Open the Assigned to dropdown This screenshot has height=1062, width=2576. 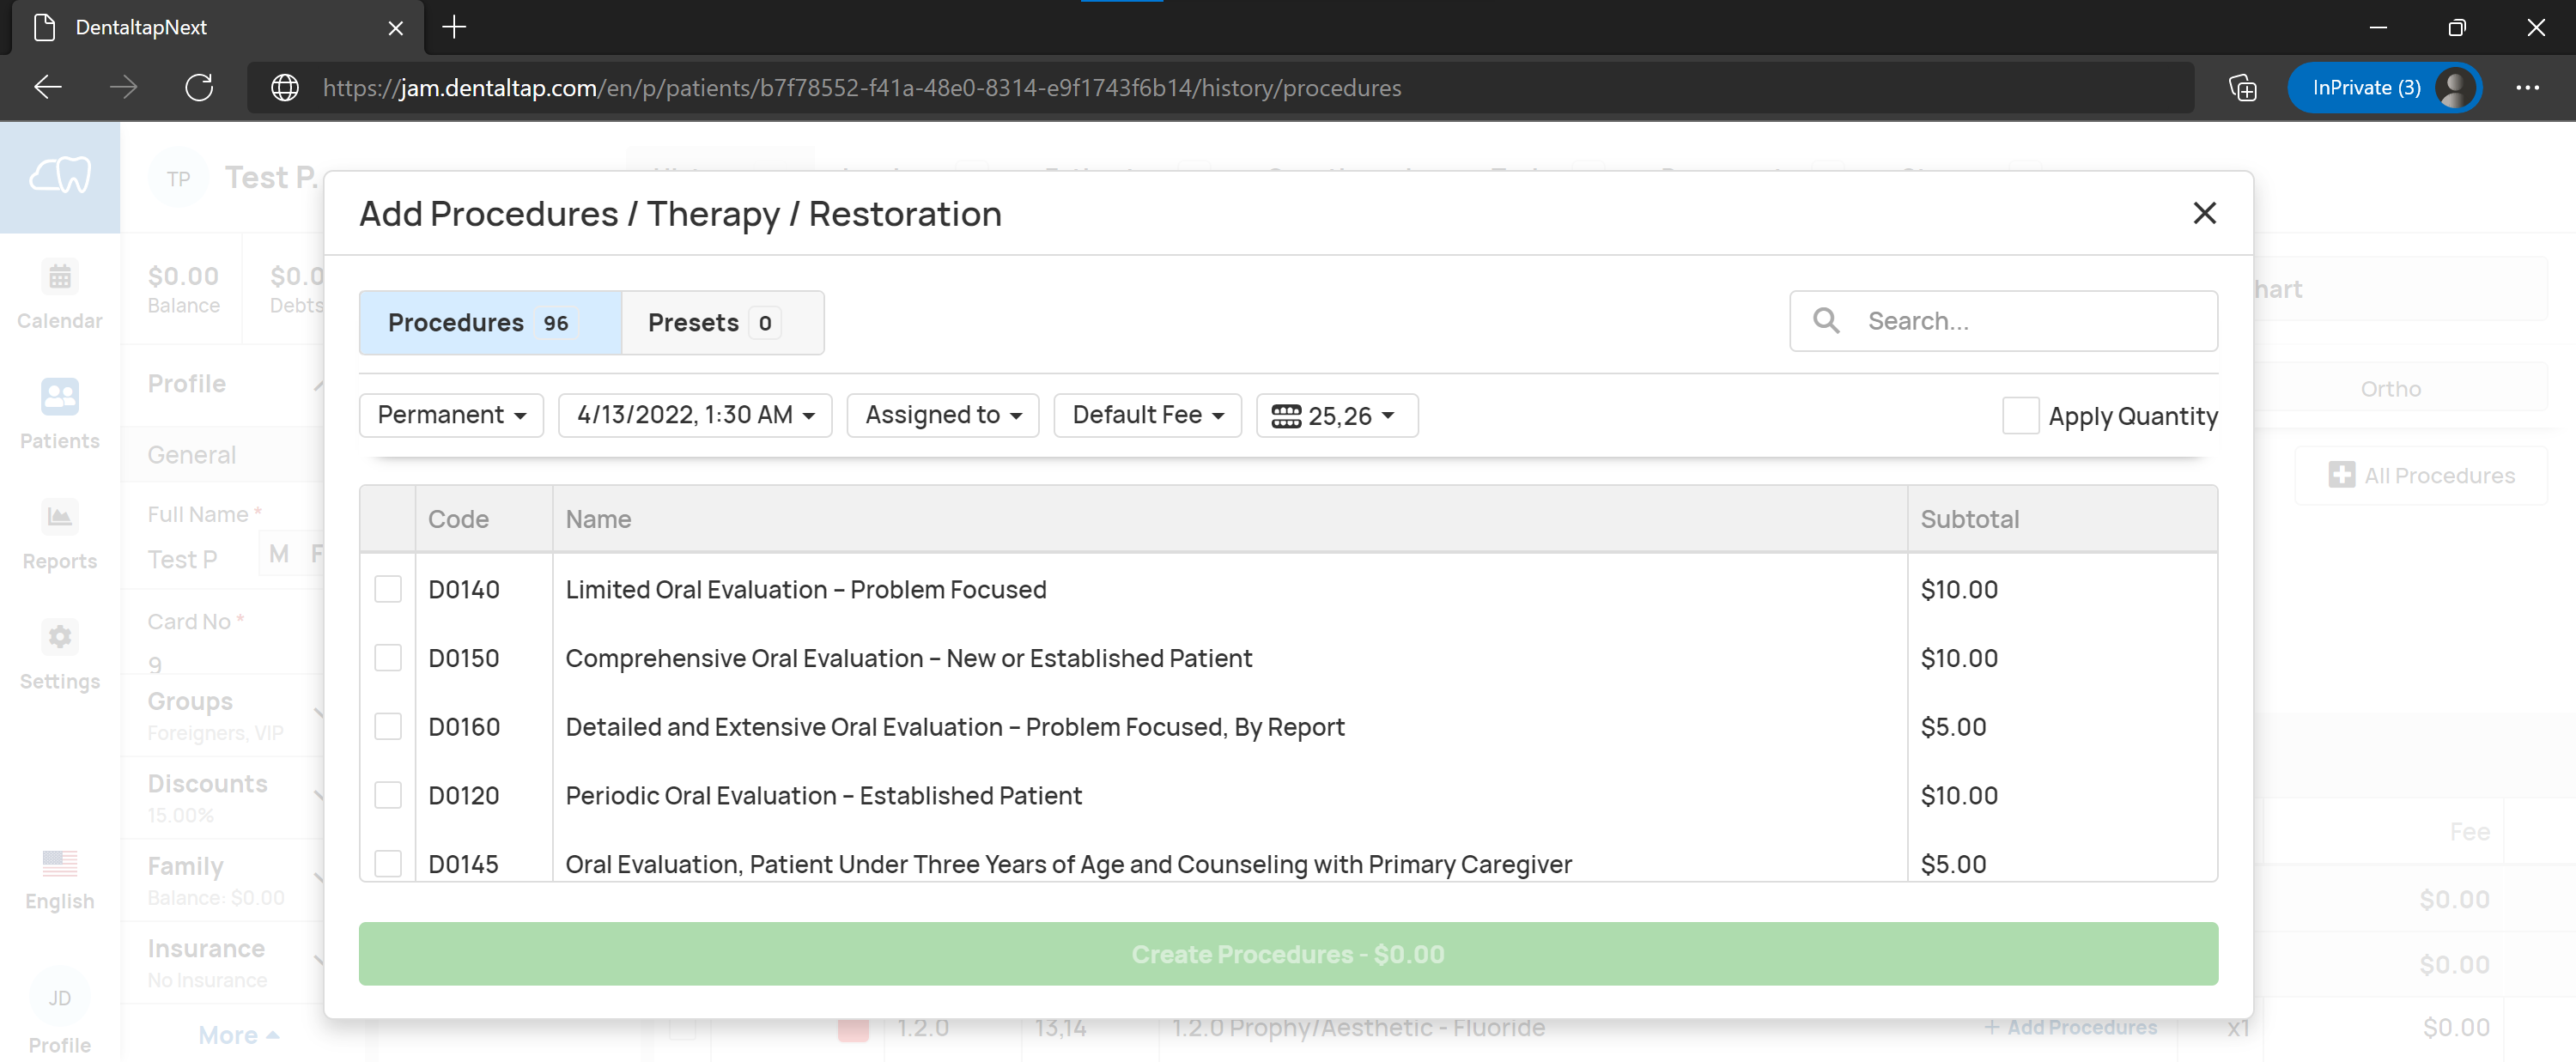coord(943,415)
